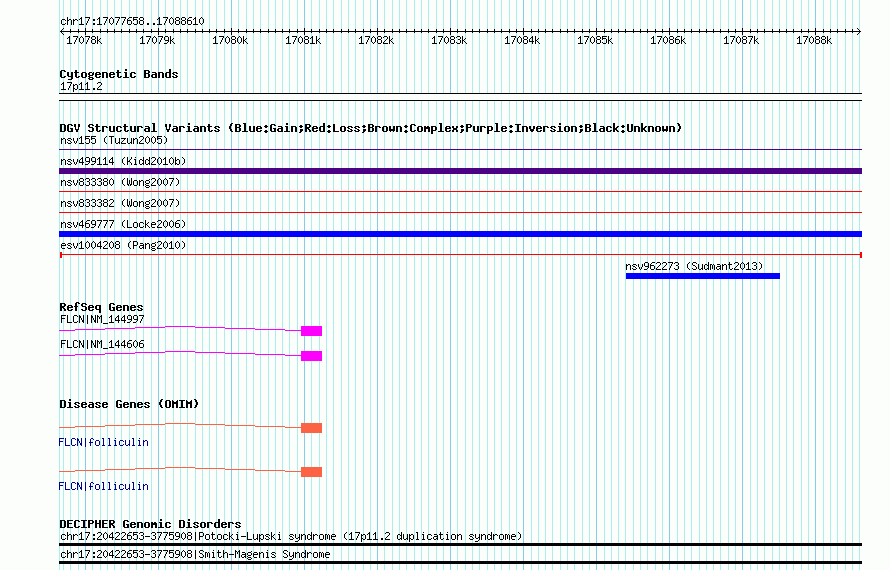Select the 17p11.2 band label
This screenshot has width=890, height=570.
[81, 86]
